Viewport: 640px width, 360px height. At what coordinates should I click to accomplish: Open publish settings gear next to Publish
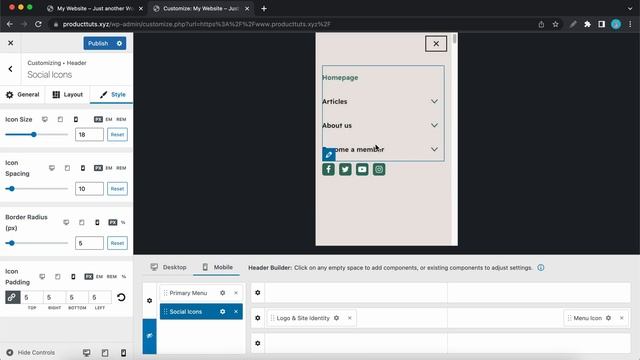pos(119,43)
